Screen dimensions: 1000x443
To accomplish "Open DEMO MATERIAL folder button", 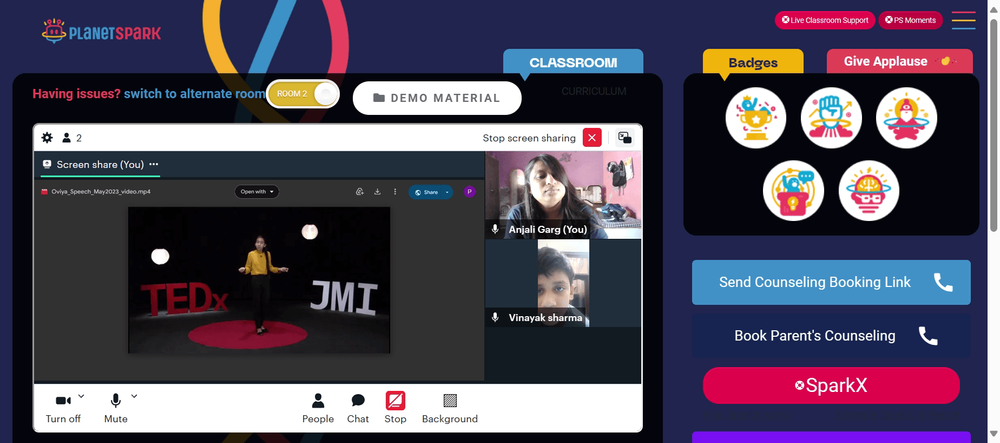I will pos(437,98).
